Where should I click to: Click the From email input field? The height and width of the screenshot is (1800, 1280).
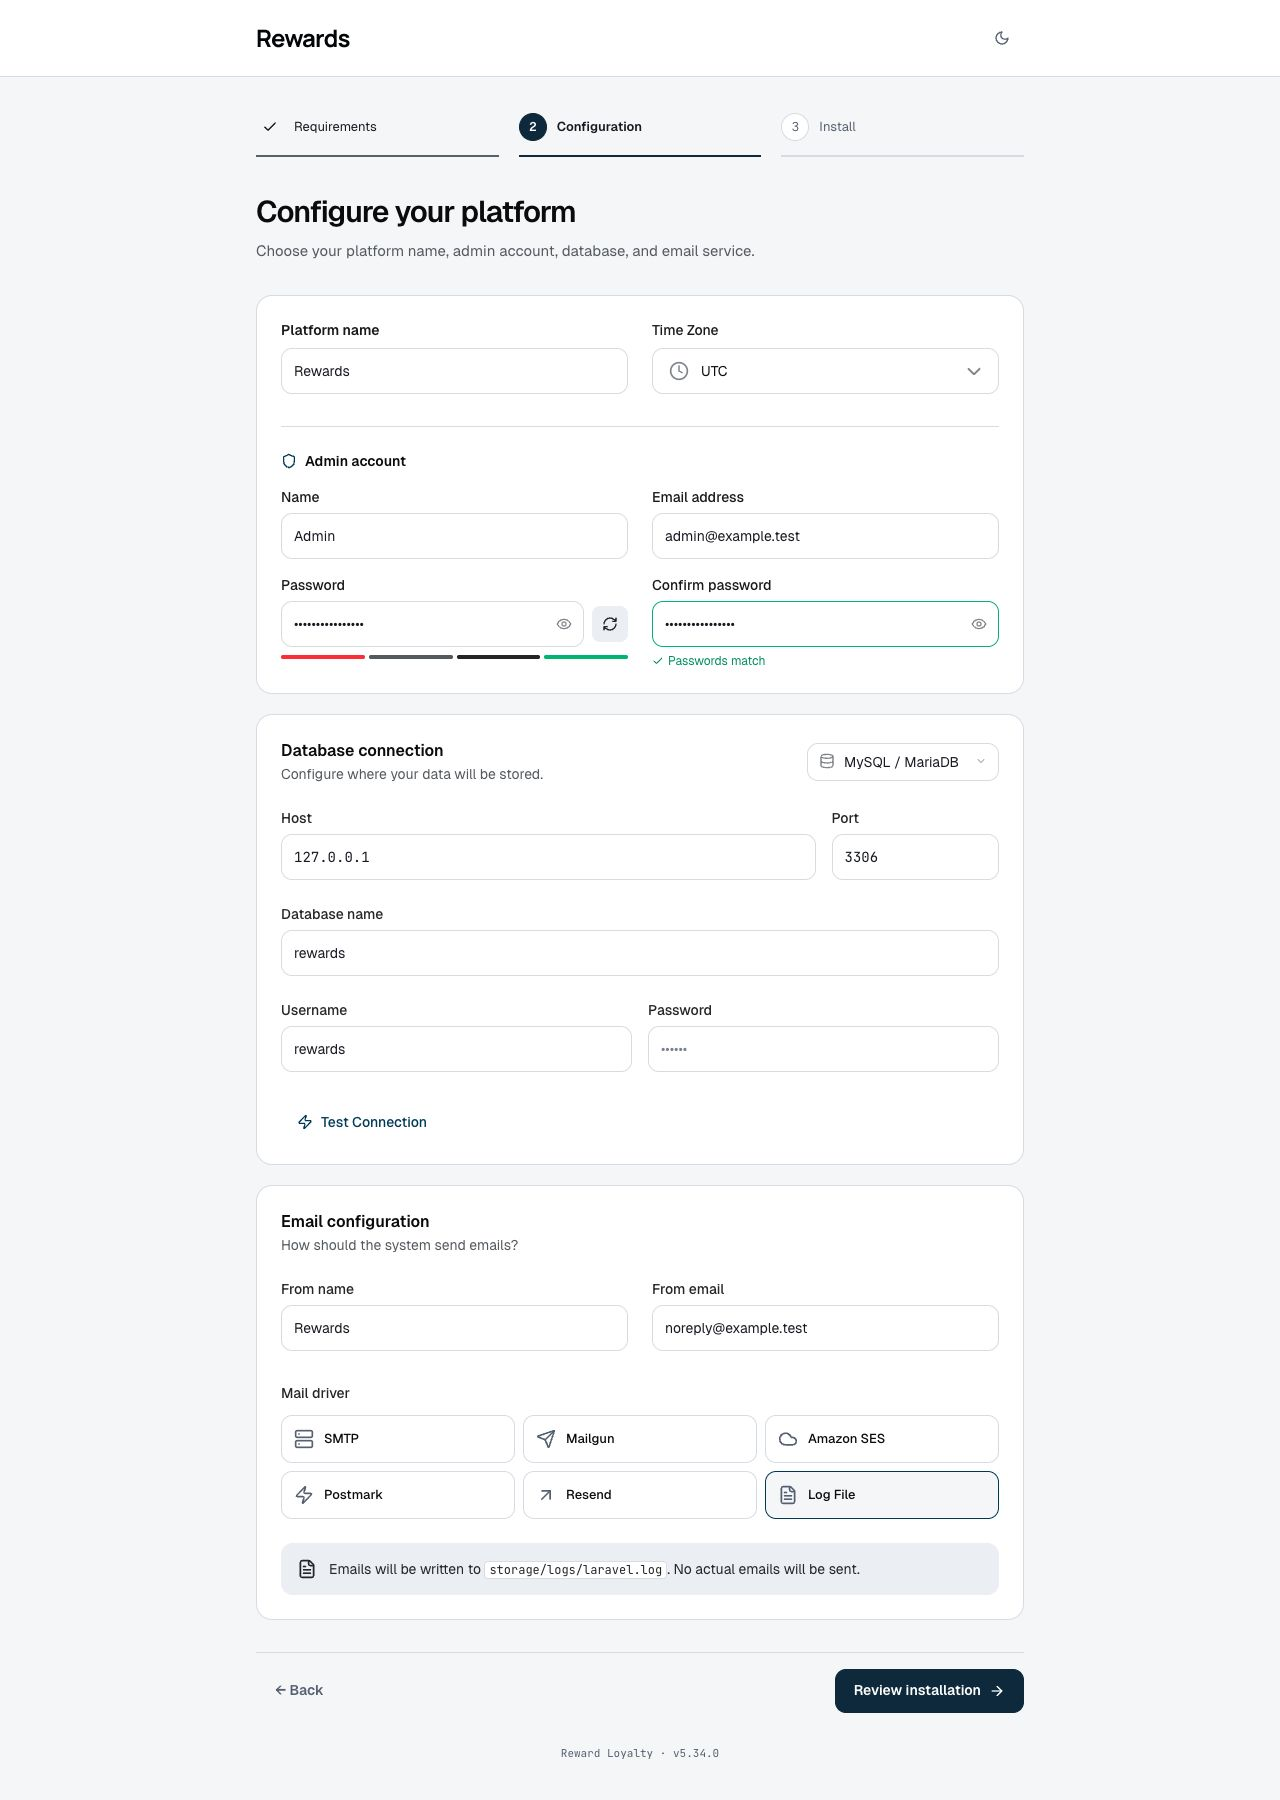(x=825, y=1328)
